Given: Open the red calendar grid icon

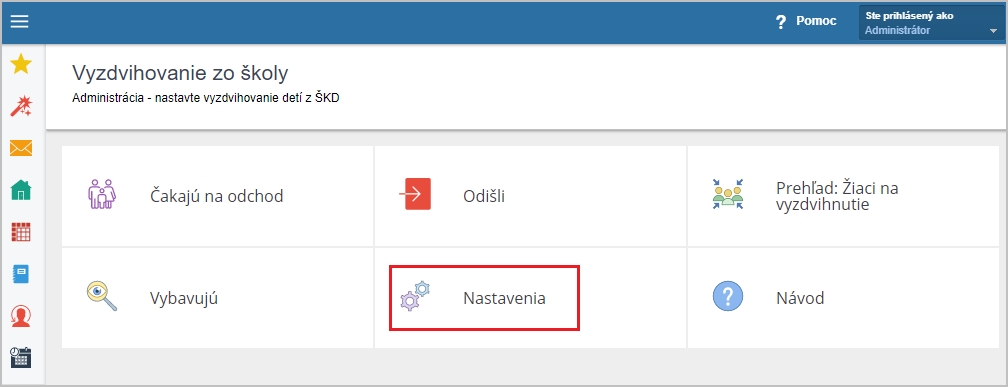Looking at the screenshot, I should click(21, 232).
